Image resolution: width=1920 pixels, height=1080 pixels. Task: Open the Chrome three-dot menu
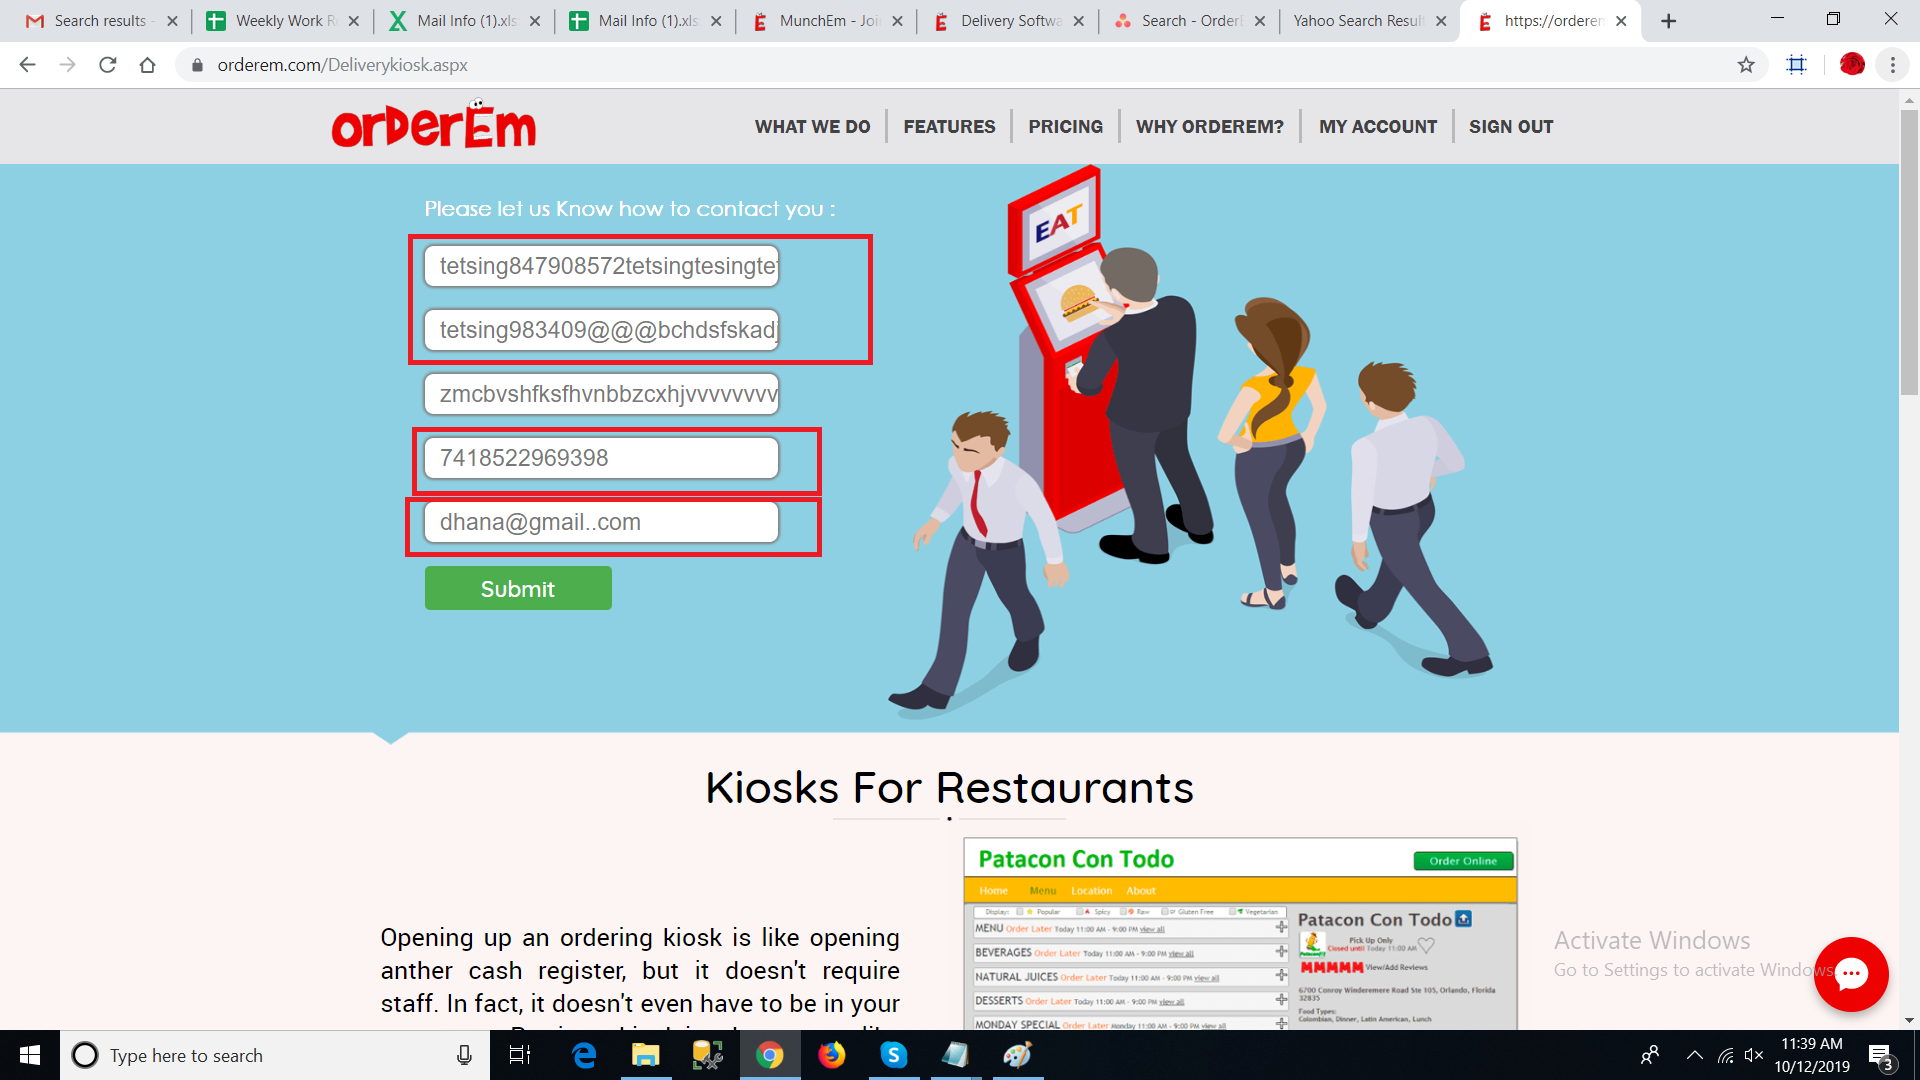click(x=1892, y=65)
